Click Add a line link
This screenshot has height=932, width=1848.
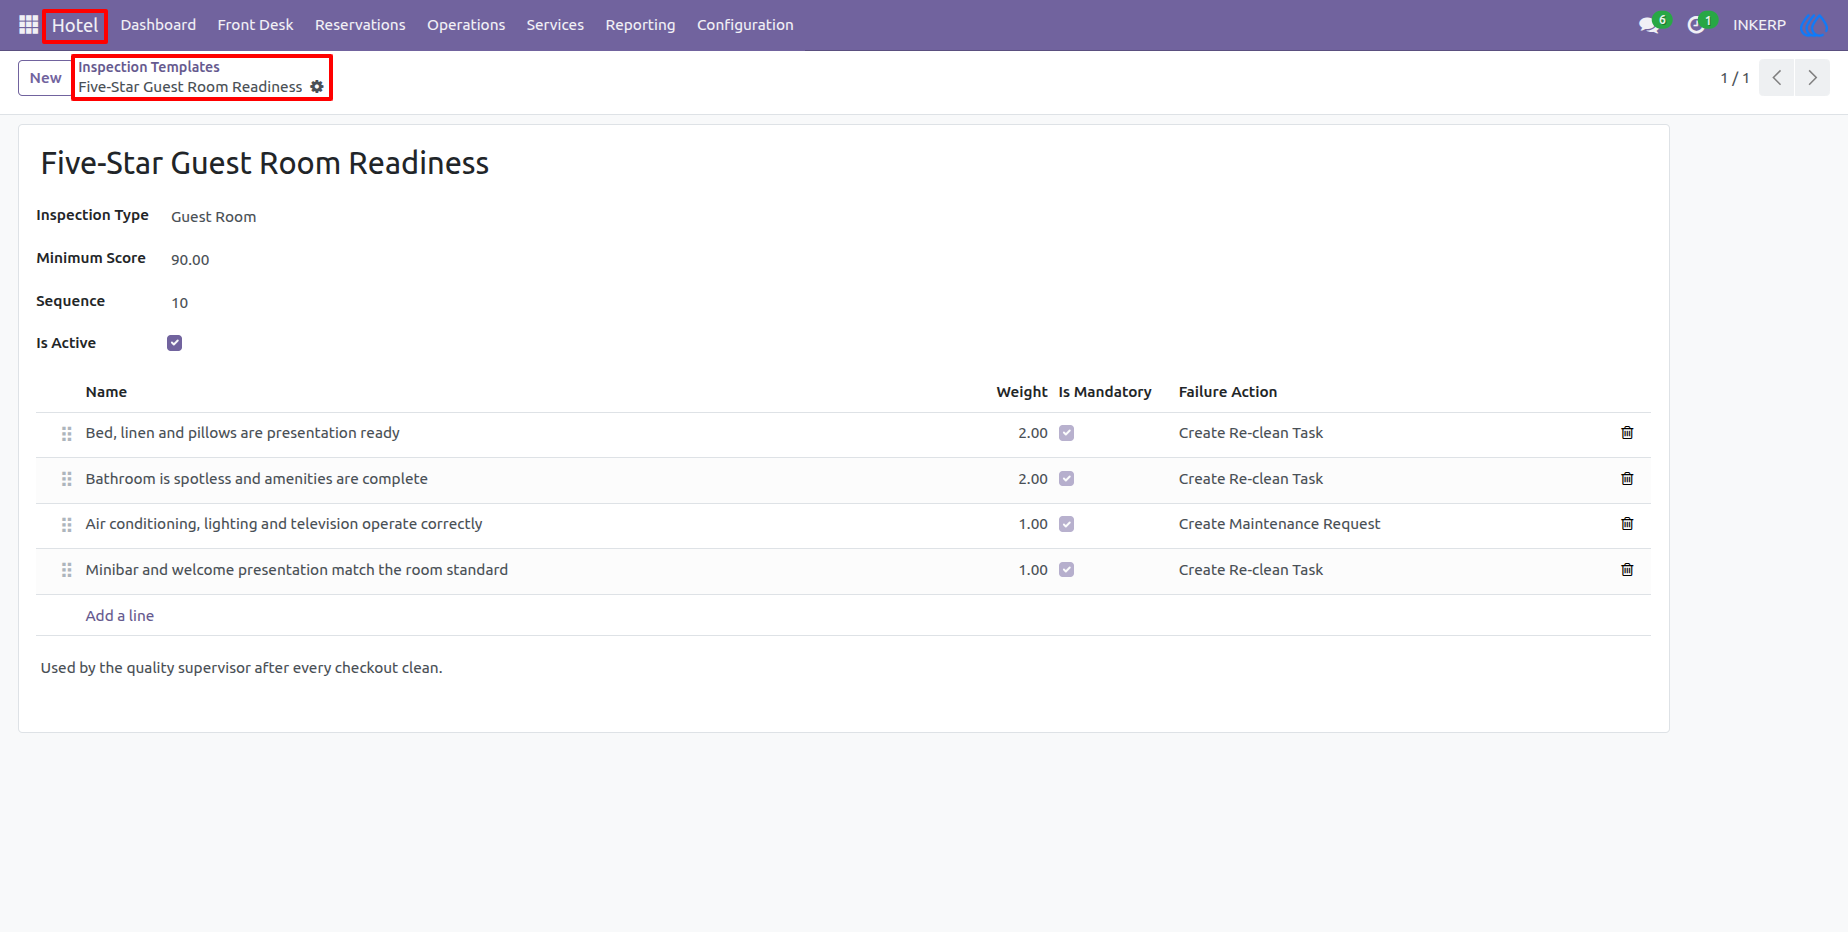click(x=120, y=616)
